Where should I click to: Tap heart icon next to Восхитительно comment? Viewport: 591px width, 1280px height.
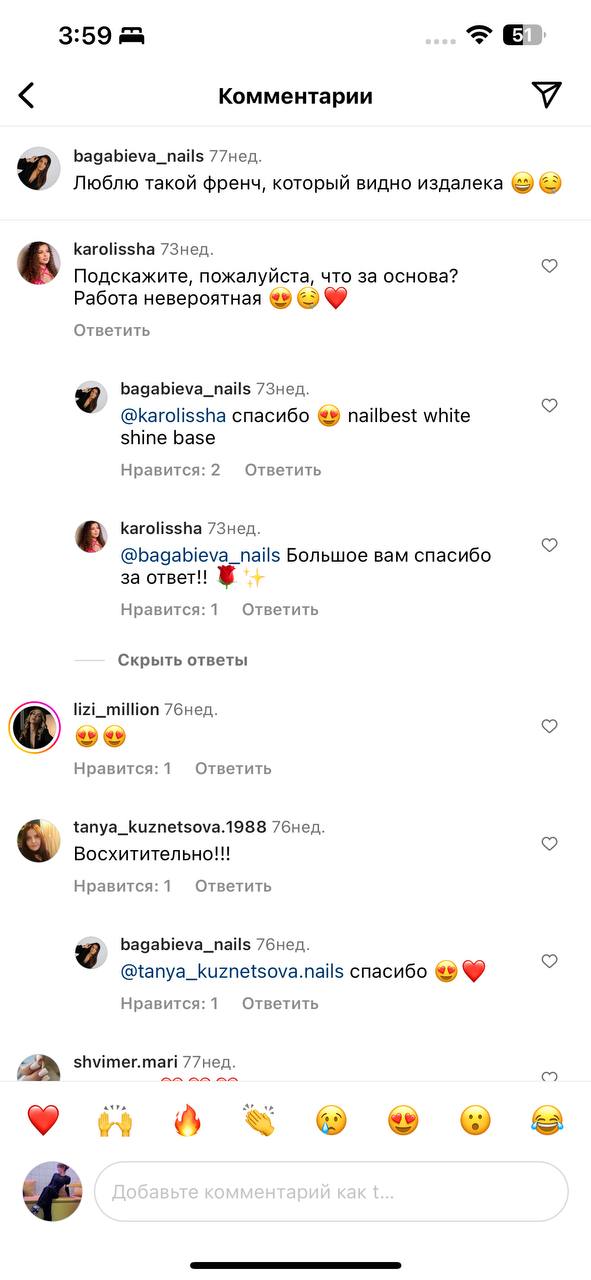click(549, 844)
